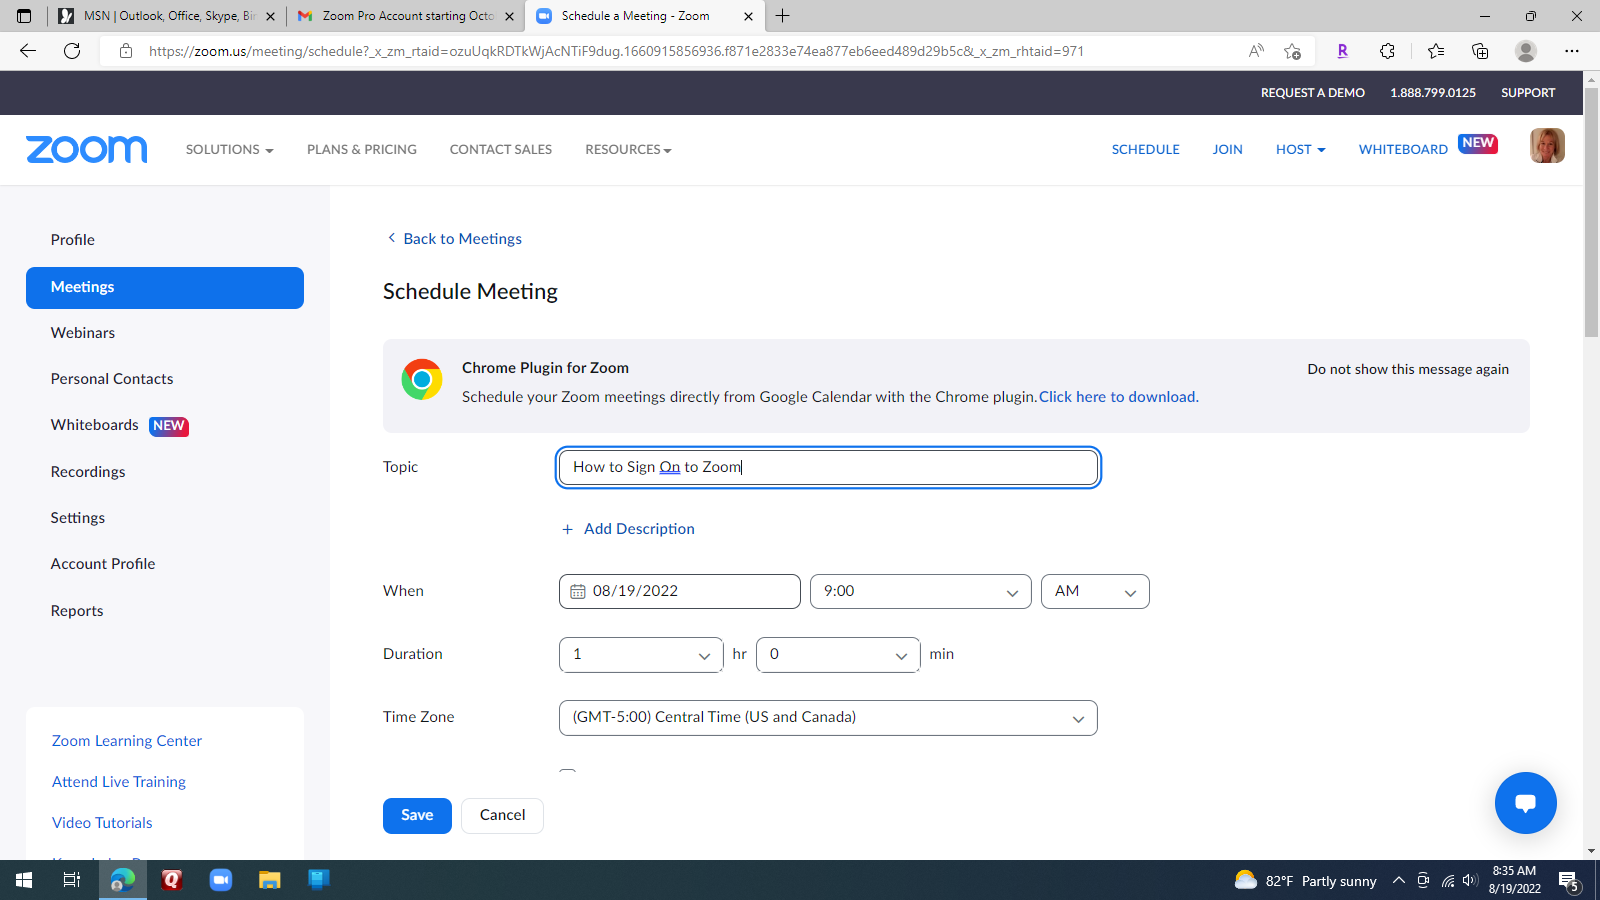This screenshot has height=900, width=1600.
Task: Click the Chrome plugin logo icon
Action: (x=422, y=380)
